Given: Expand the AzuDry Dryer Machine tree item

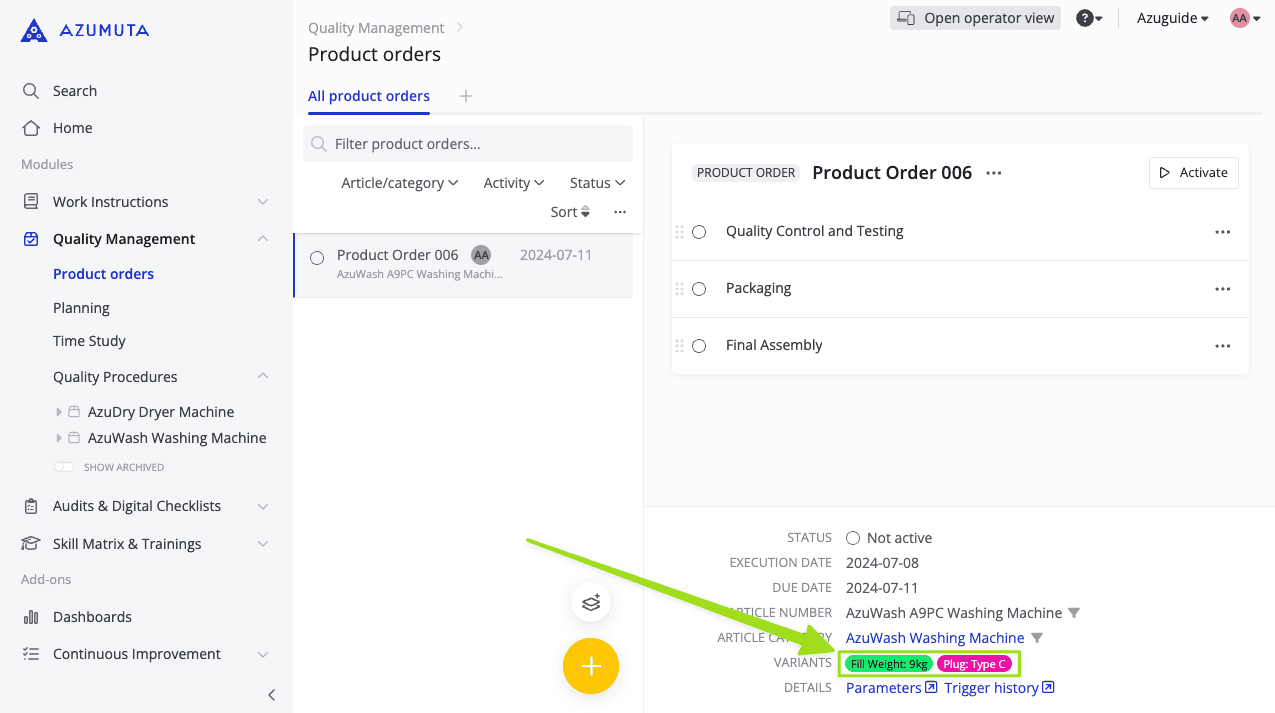Looking at the screenshot, I should coord(59,412).
